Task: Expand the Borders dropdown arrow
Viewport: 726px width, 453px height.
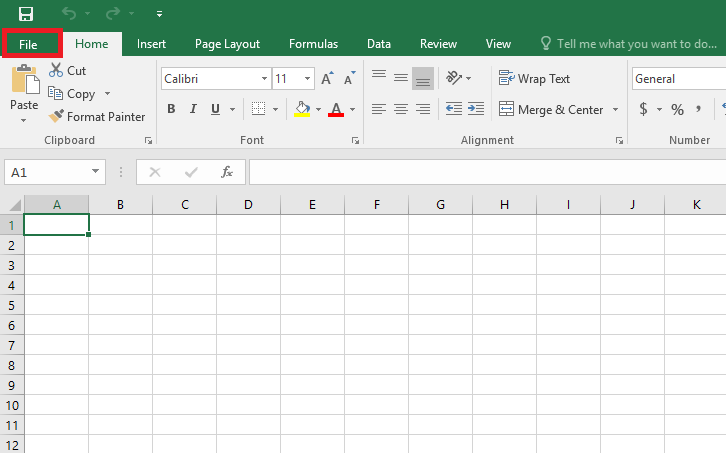Action: point(275,109)
